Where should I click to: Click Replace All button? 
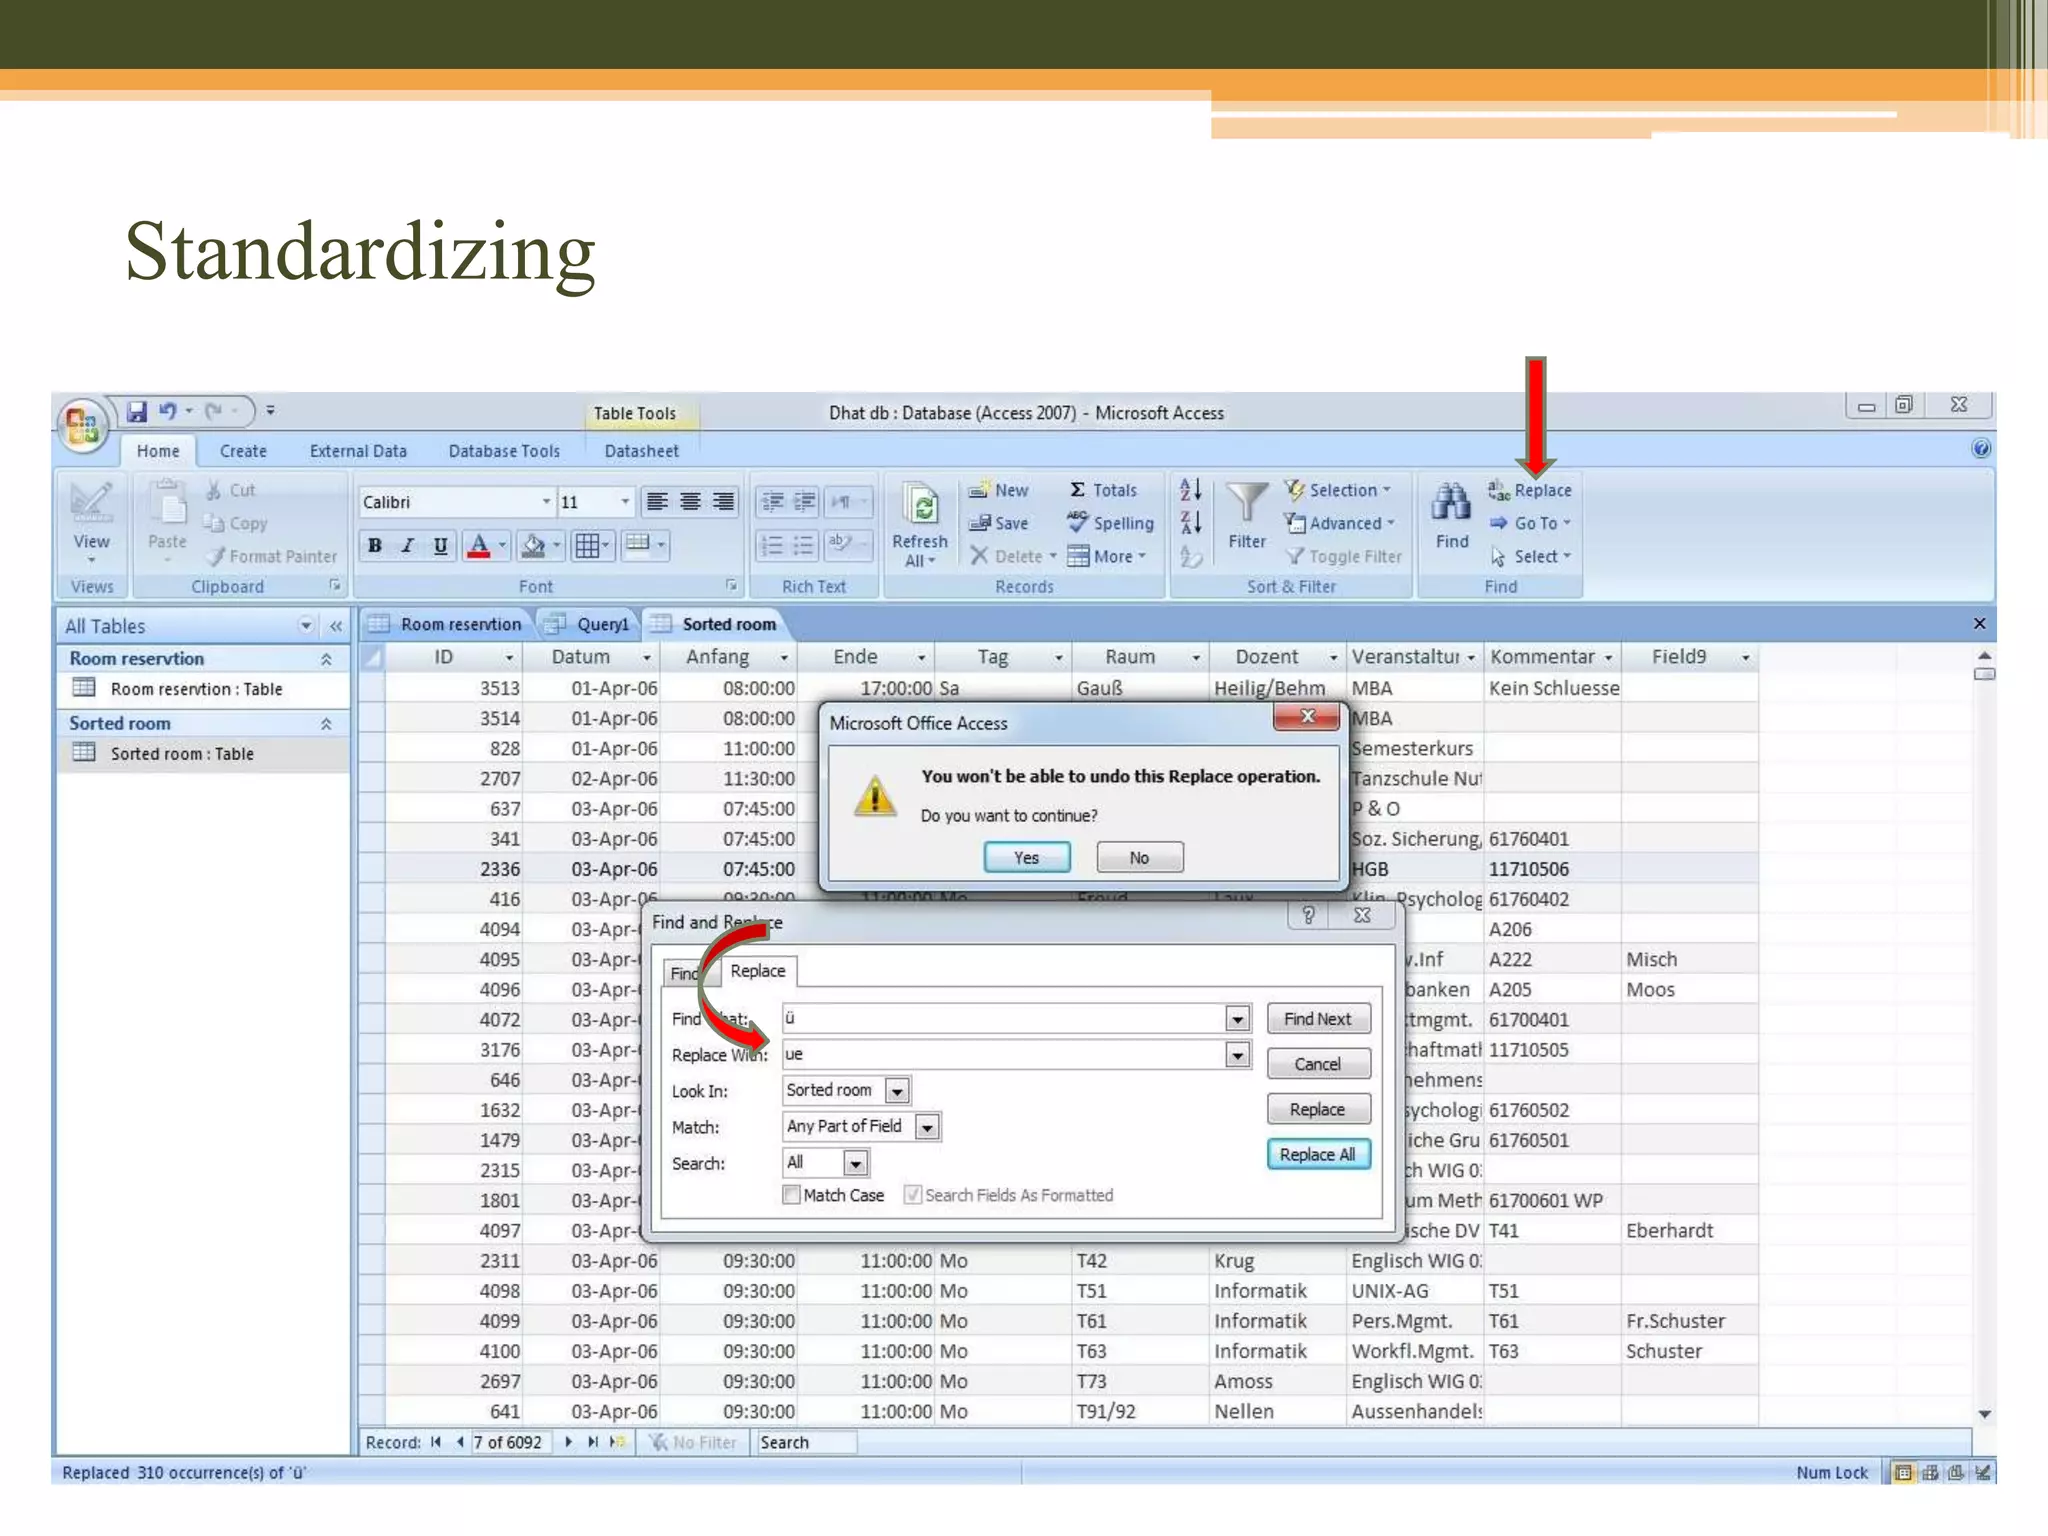[x=1317, y=1154]
